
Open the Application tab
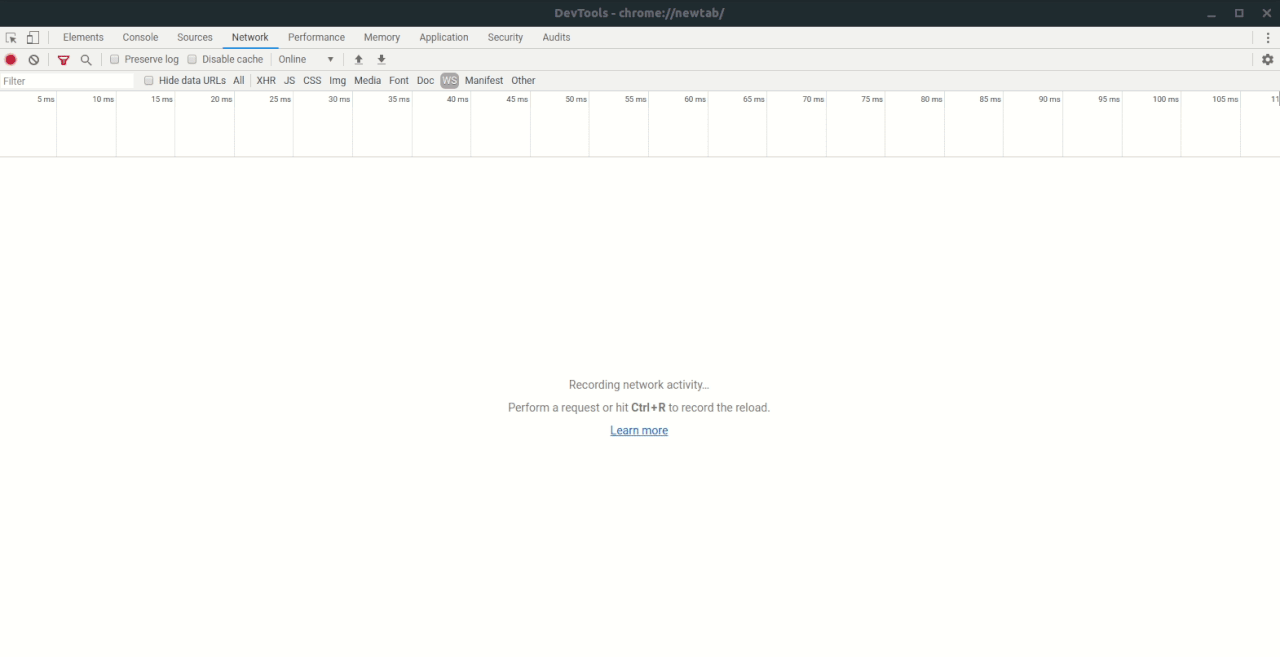(x=444, y=37)
